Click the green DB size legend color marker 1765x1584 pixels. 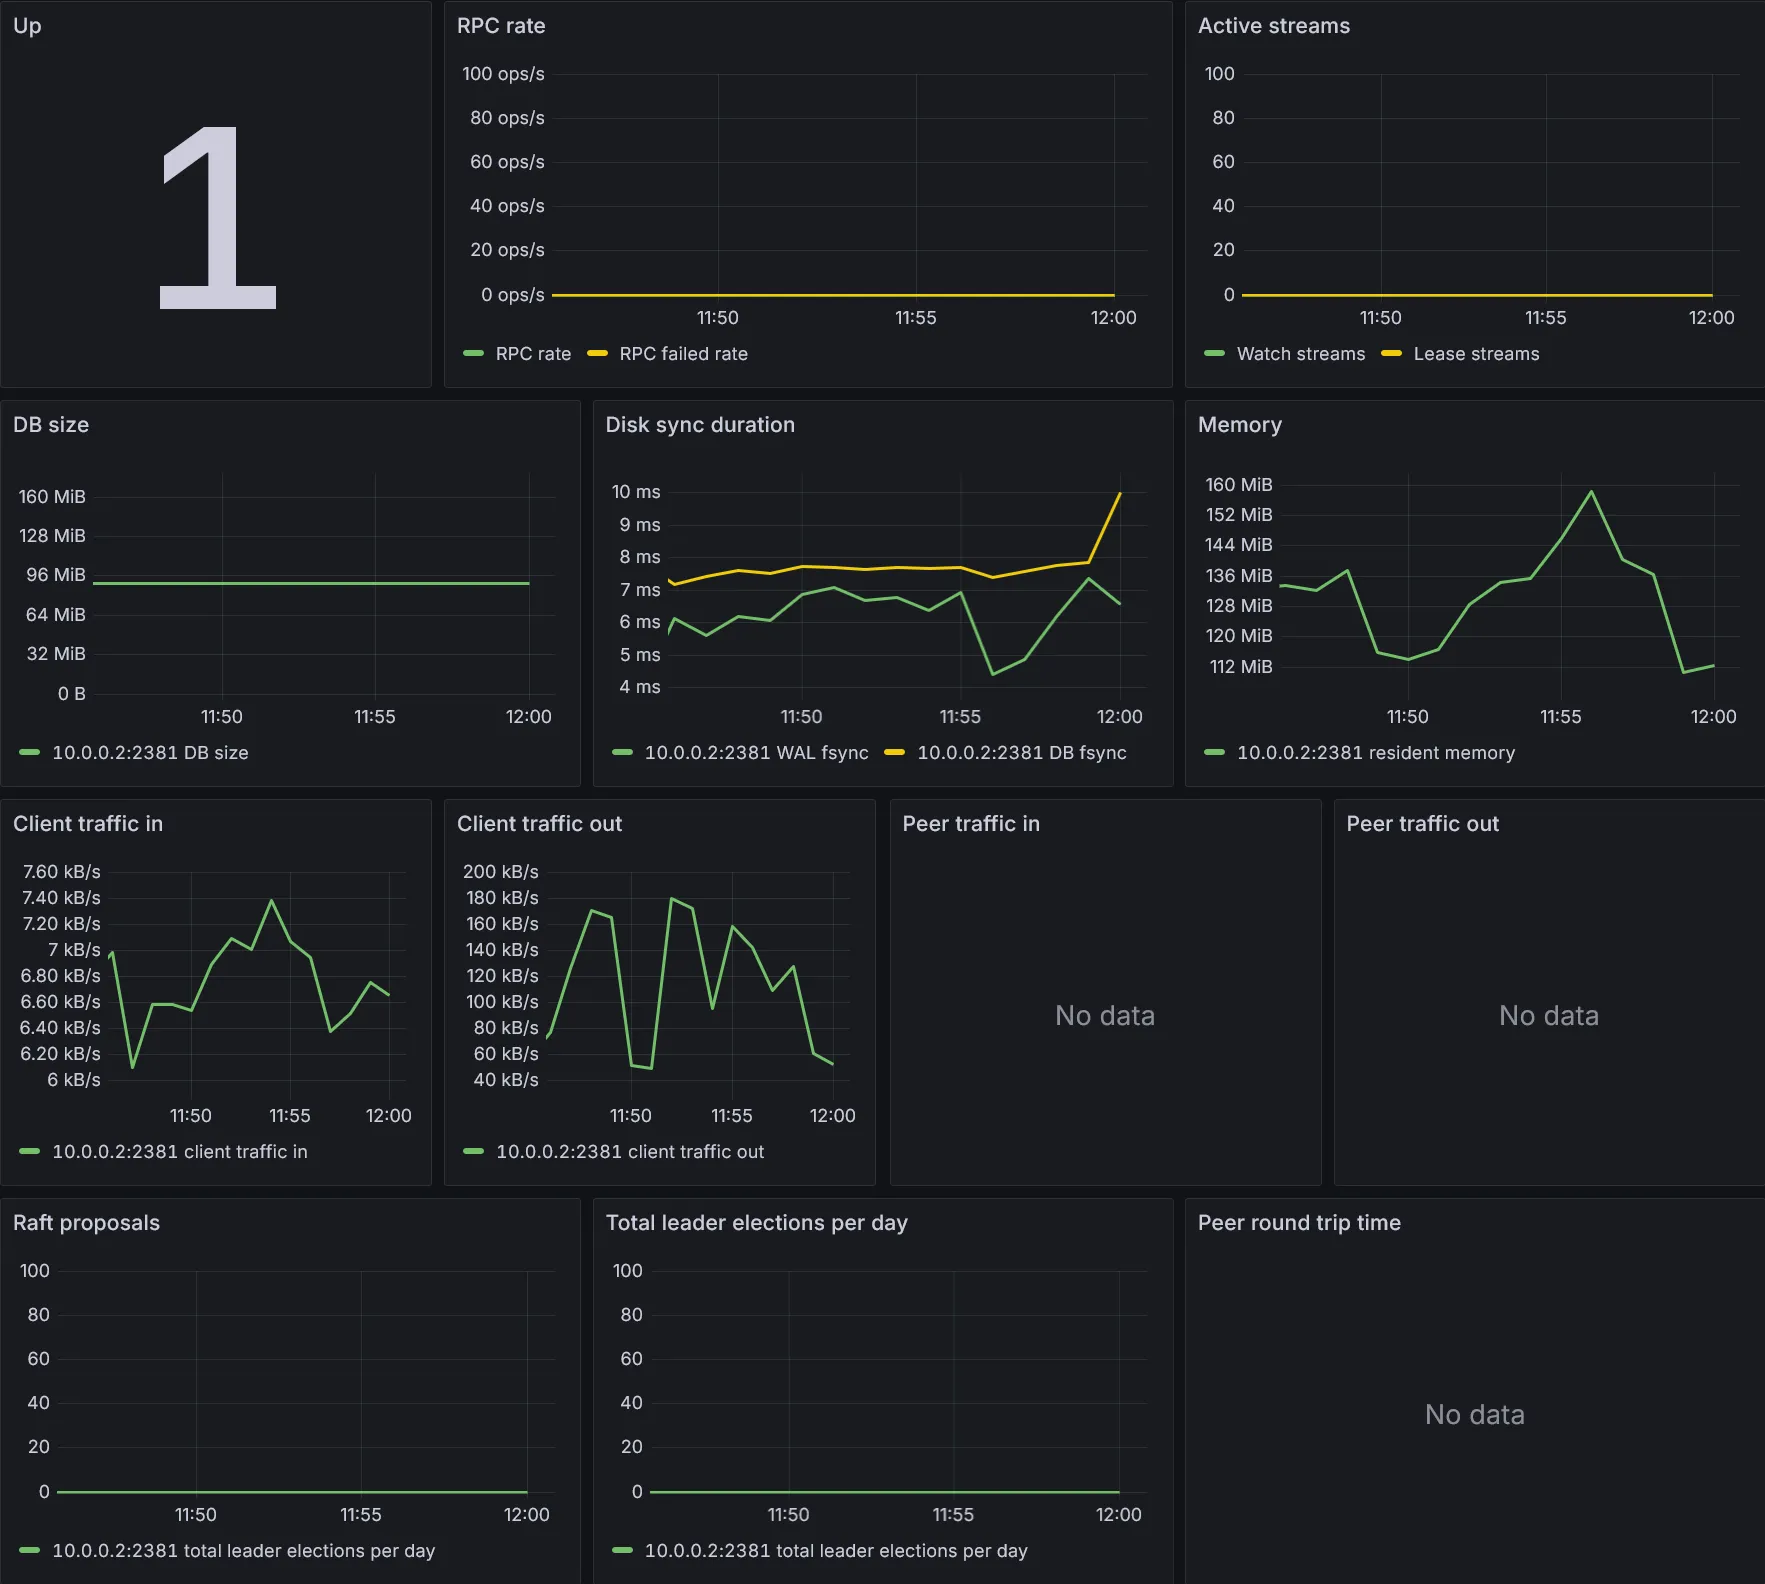pyautogui.click(x=29, y=752)
